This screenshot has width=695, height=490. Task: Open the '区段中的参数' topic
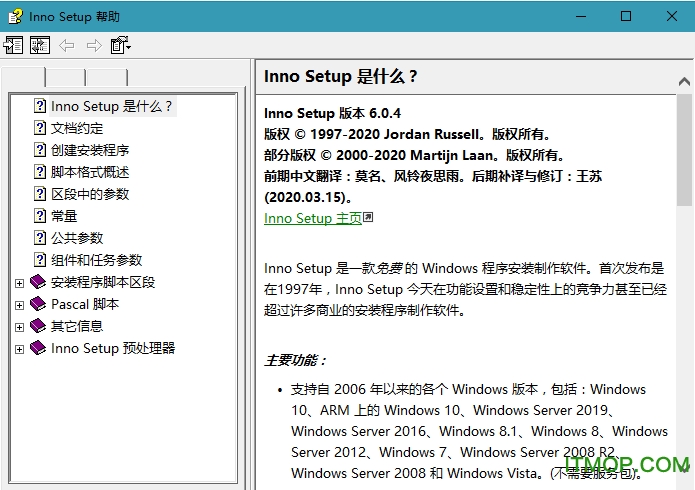[90, 194]
